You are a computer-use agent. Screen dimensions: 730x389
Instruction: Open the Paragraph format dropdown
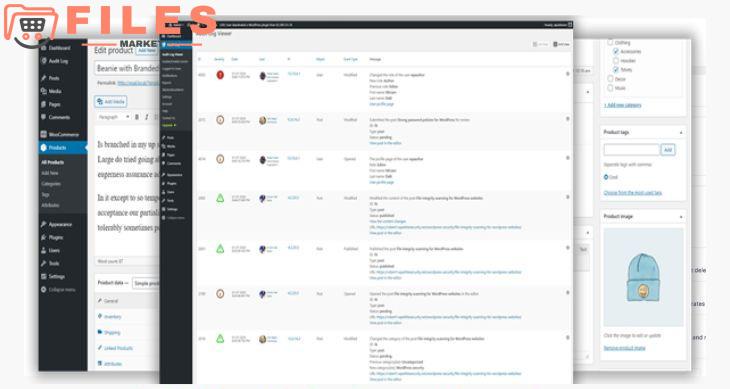pyautogui.click(x=113, y=117)
